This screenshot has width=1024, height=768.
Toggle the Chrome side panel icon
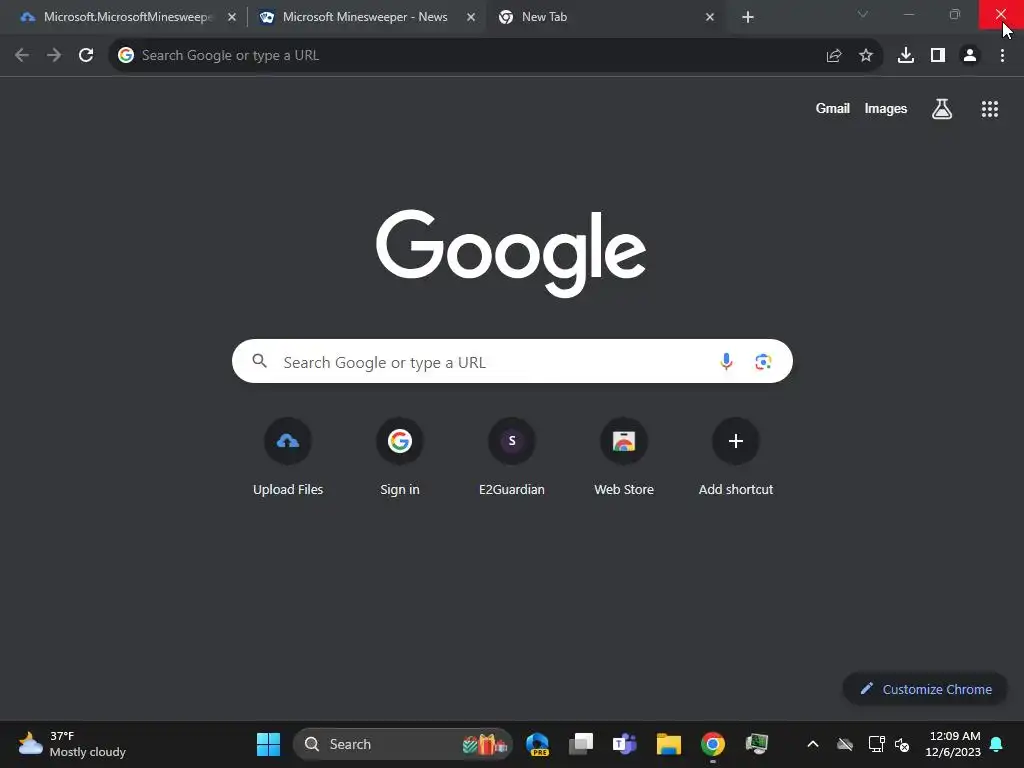tap(938, 56)
